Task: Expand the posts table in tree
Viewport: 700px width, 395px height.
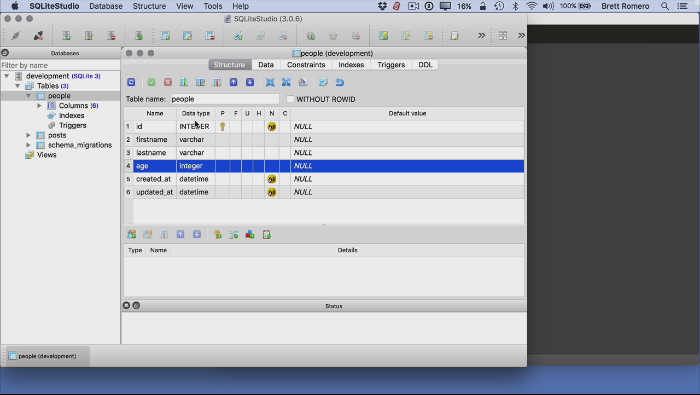Action: click(29, 135)
